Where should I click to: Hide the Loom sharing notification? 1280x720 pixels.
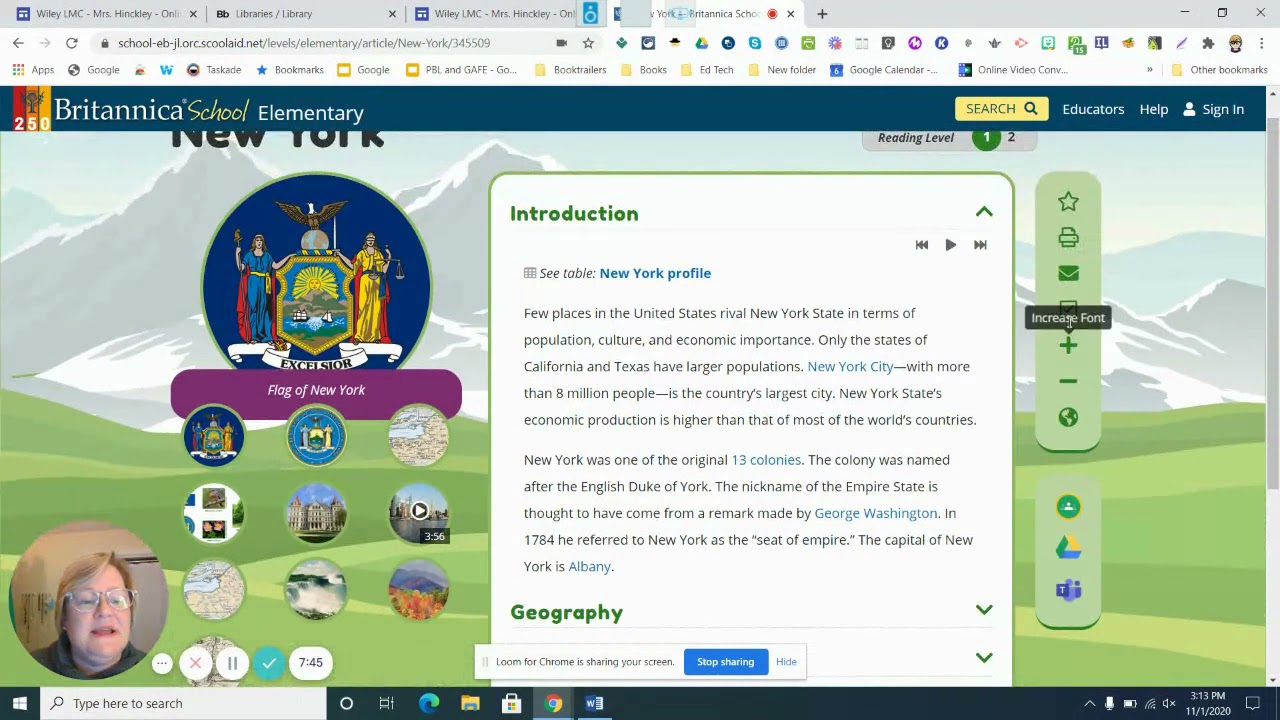click(x=786, y=662)
